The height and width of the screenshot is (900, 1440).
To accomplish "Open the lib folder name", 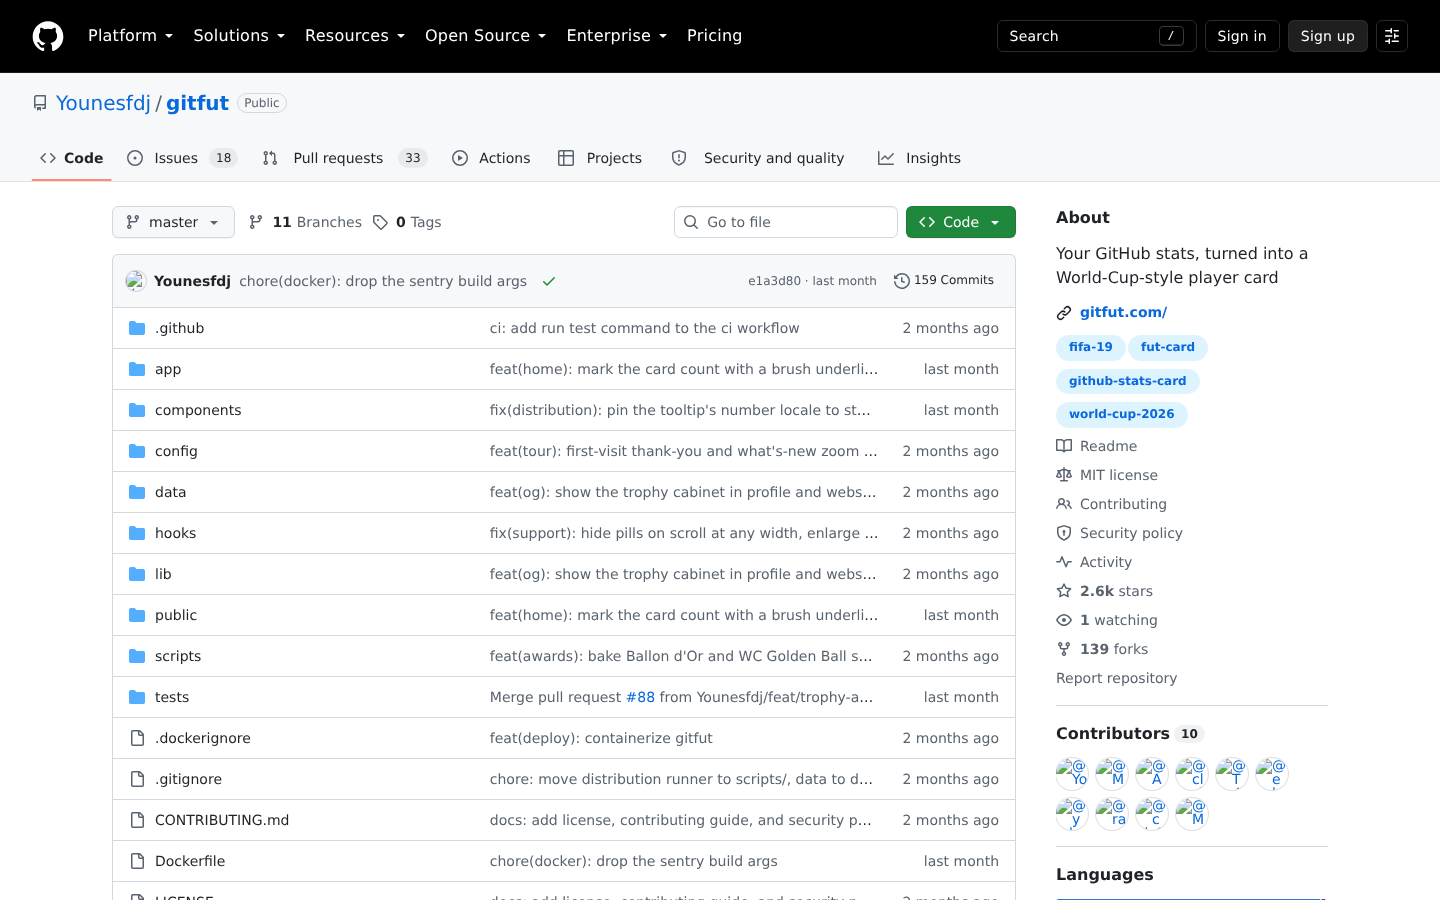I will 163,574.
